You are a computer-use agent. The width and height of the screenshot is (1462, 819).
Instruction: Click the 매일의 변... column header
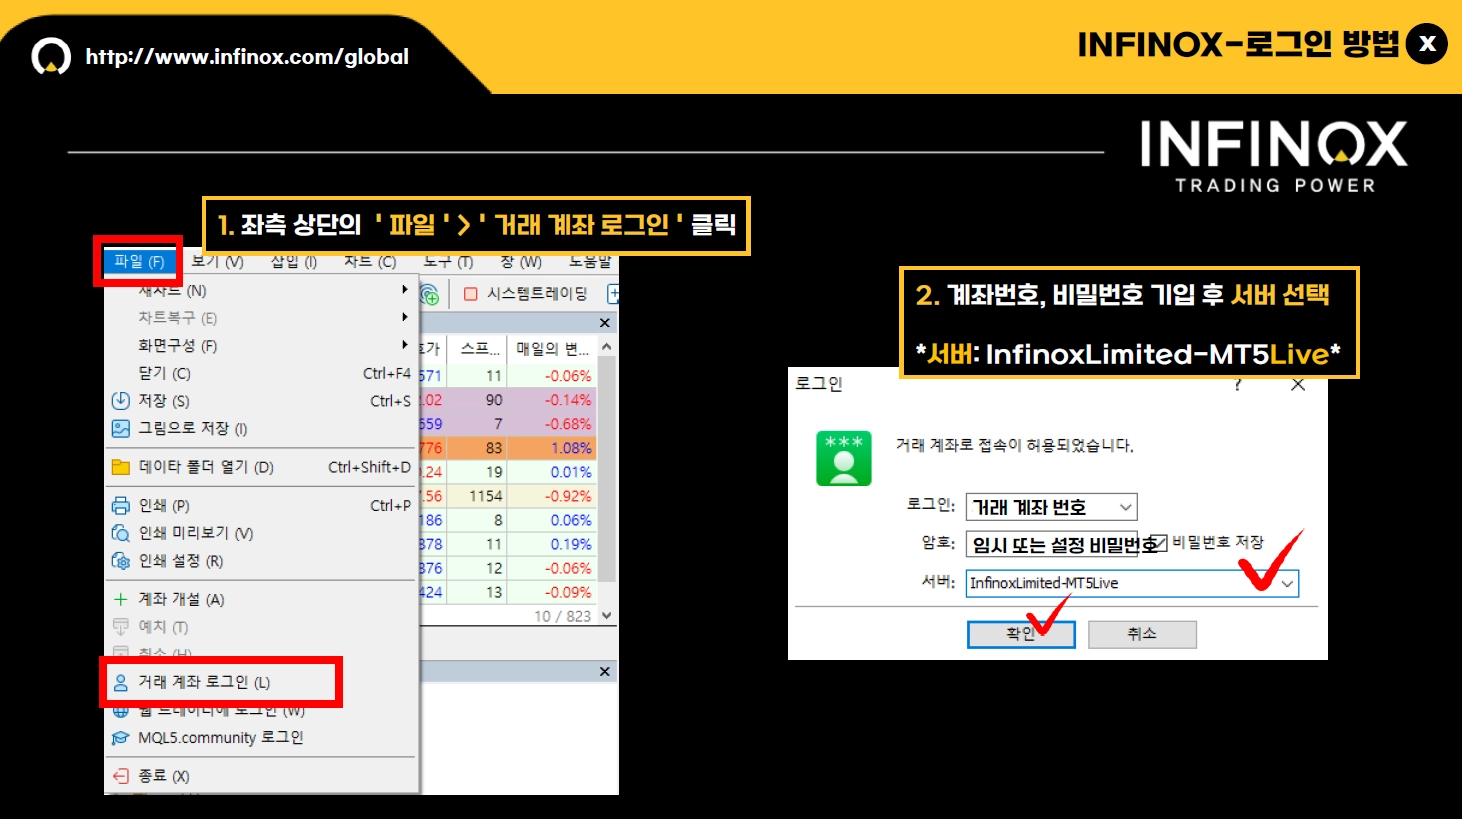point(552,349)
